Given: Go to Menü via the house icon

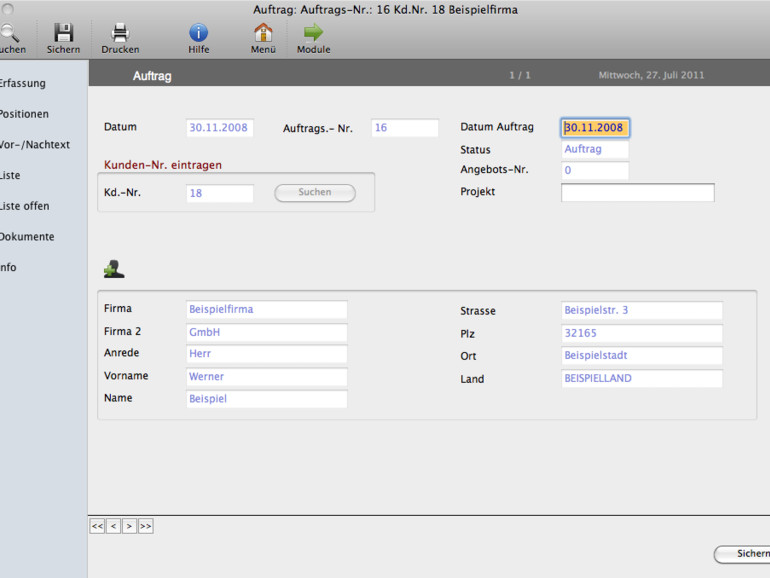Looking at the screenshot, I should [263, 32].
